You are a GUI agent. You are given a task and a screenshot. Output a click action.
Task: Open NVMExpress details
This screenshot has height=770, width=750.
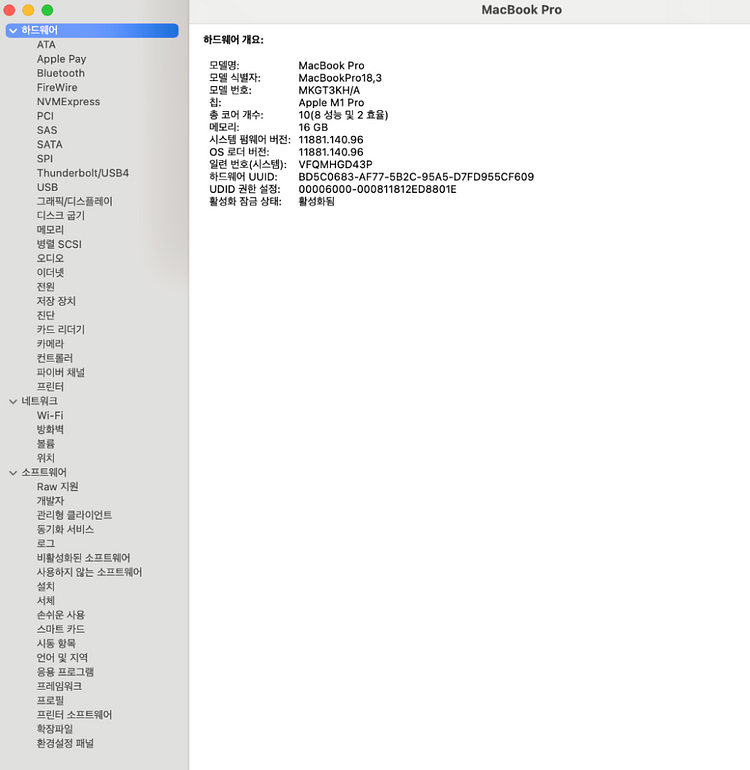click(x=68, y=102)
